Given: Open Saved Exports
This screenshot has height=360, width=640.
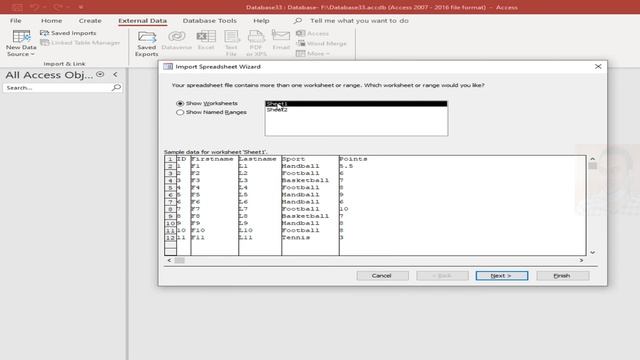Looking at the screenshot, I should [147, 43].
